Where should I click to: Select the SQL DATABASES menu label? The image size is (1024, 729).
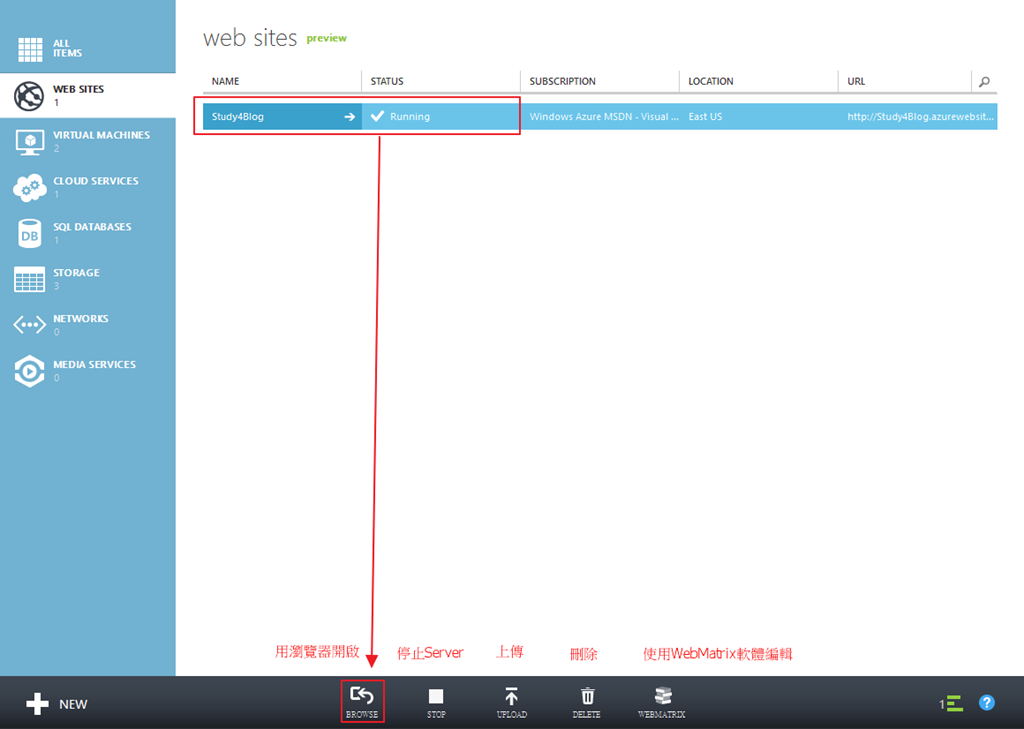pyautogui.click(x=92, y=227)
